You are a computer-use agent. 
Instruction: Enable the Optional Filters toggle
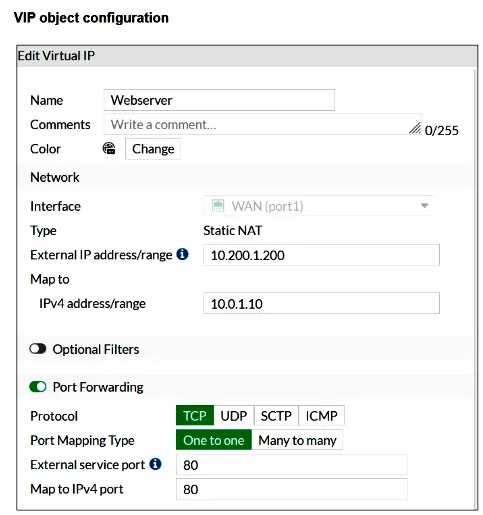(x=38, y=349)
